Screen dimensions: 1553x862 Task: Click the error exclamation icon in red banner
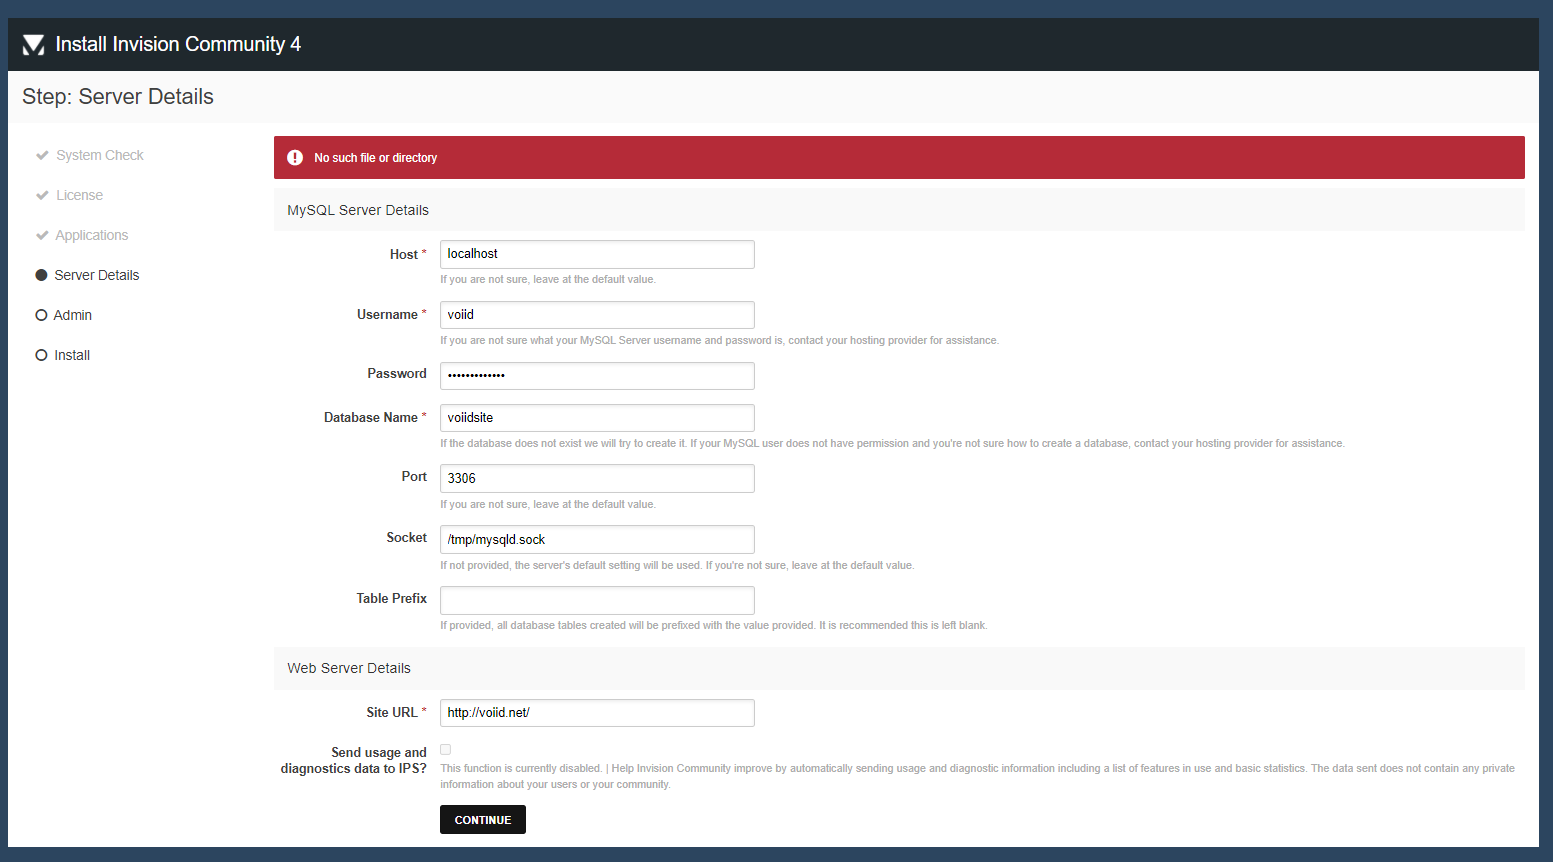pyautogui.click(x=295, y=158)
